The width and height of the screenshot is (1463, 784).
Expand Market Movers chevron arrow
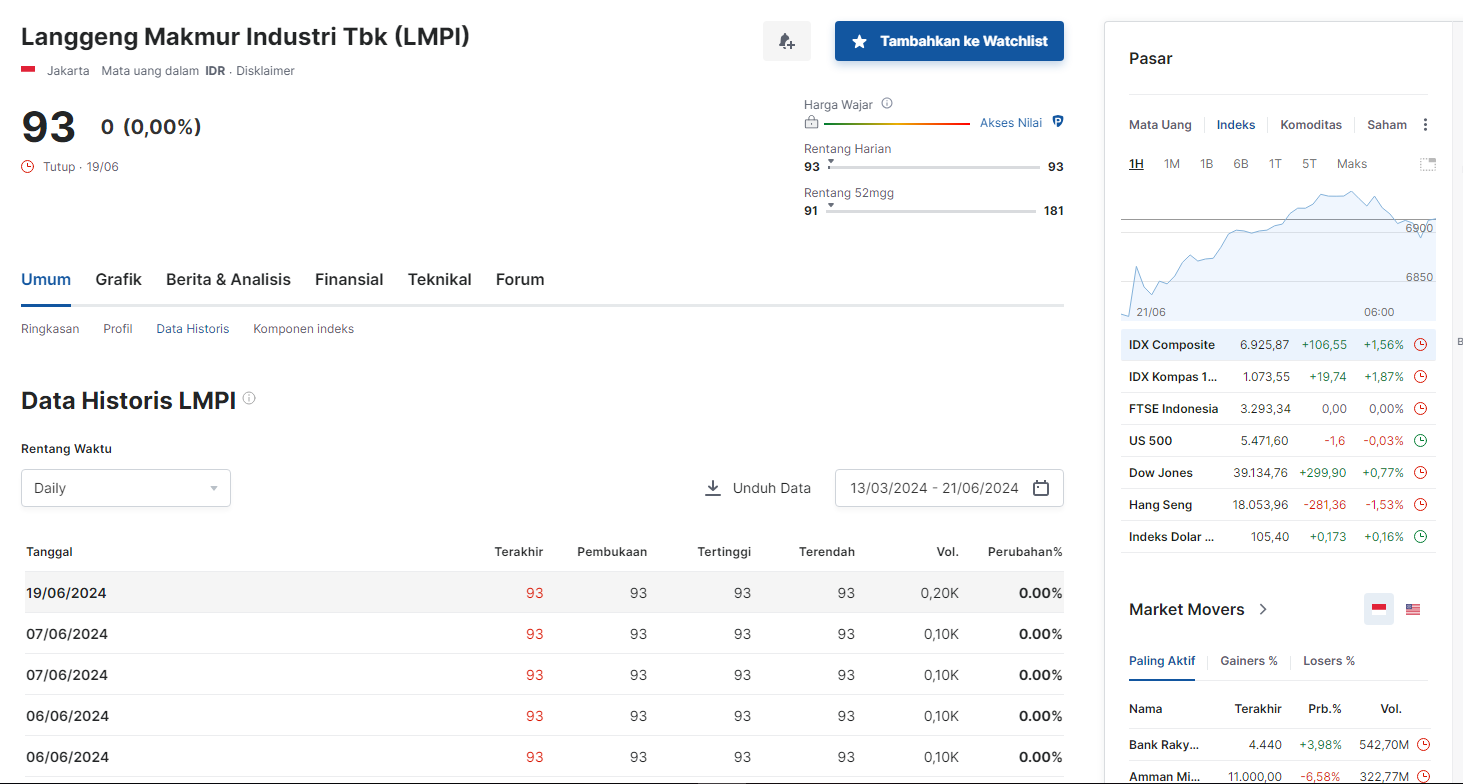pos(1263,609)
